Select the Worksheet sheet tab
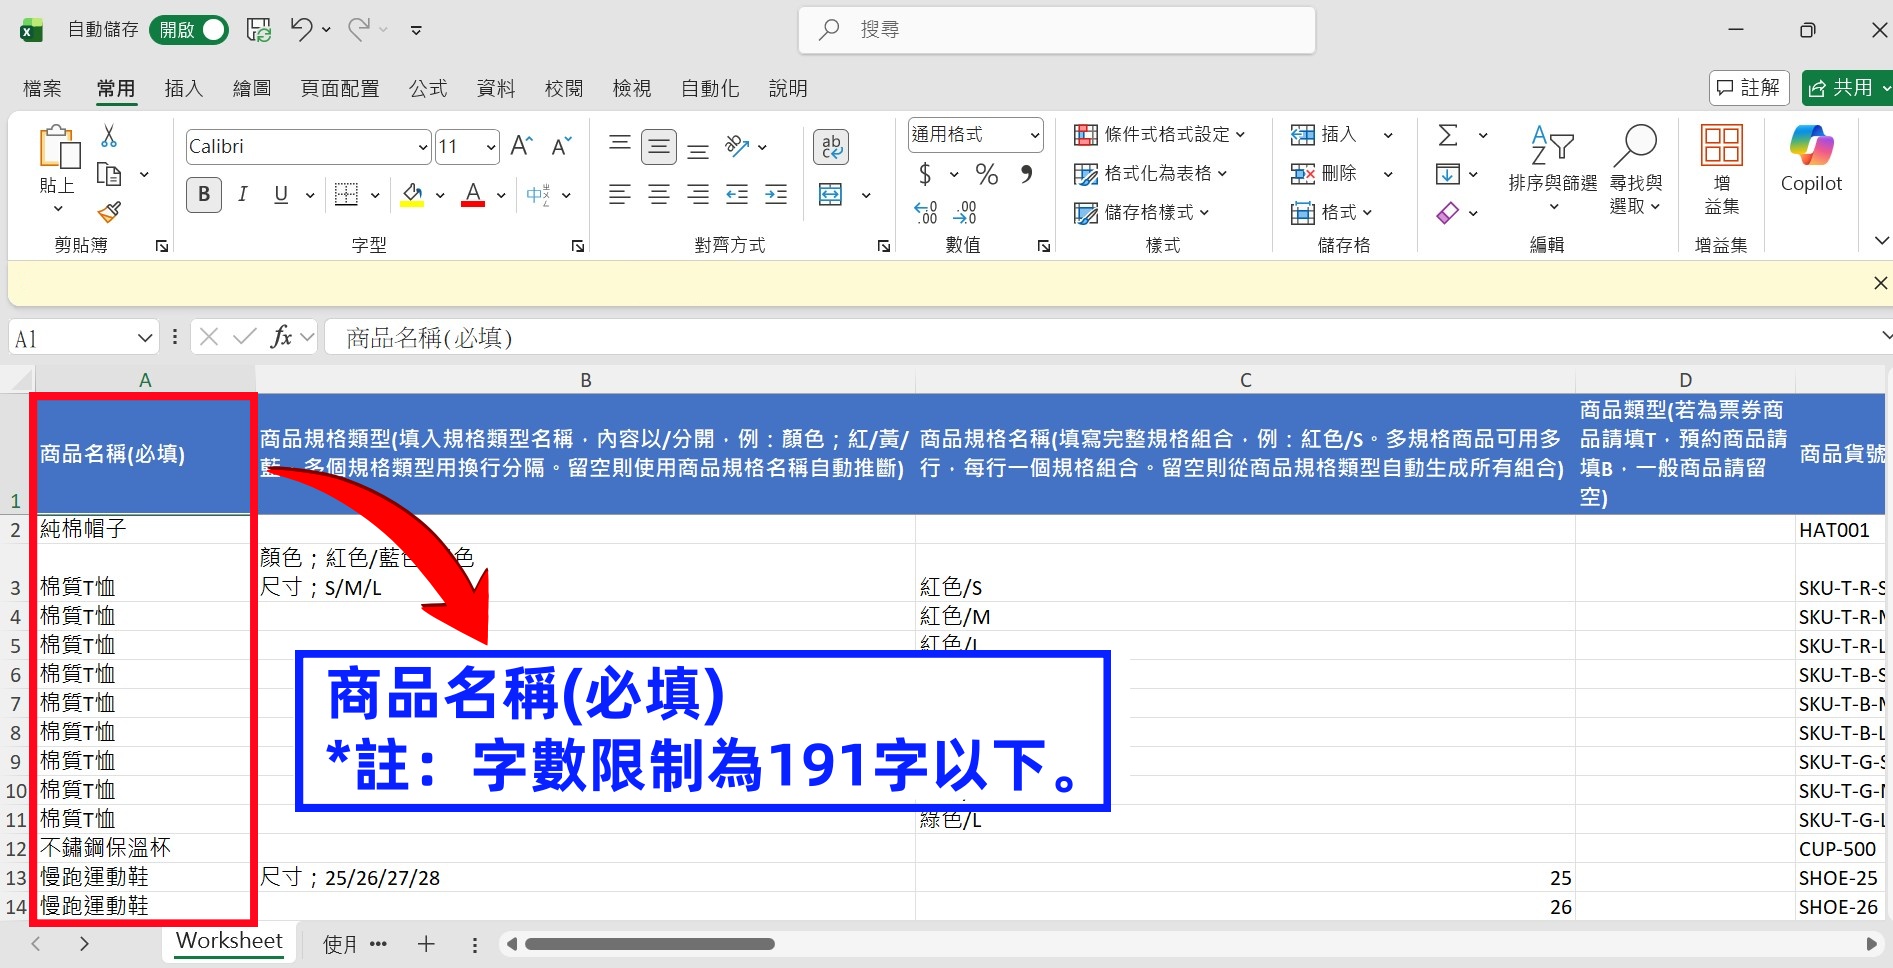1893x968 pixels. click(229, 942)
